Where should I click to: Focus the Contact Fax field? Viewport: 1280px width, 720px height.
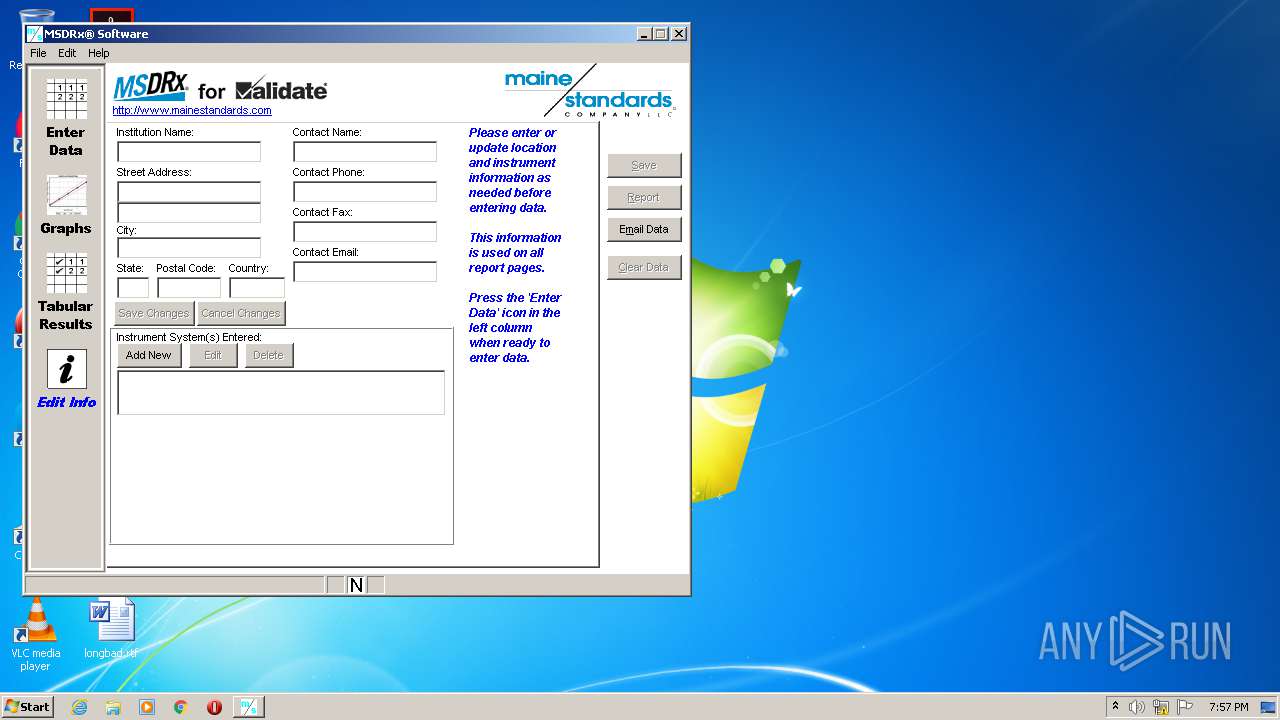tap(365, 232)
